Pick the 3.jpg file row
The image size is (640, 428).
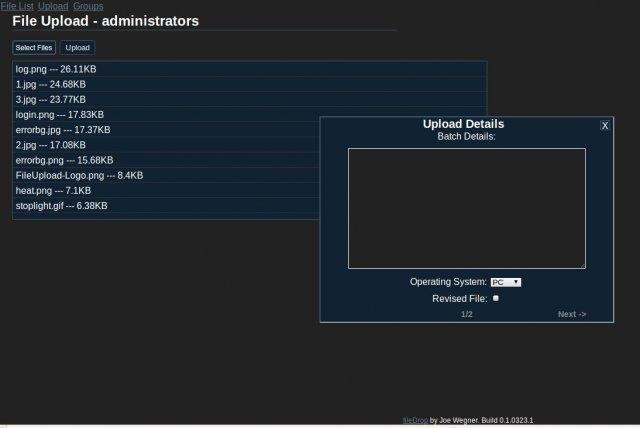point(51,99)
